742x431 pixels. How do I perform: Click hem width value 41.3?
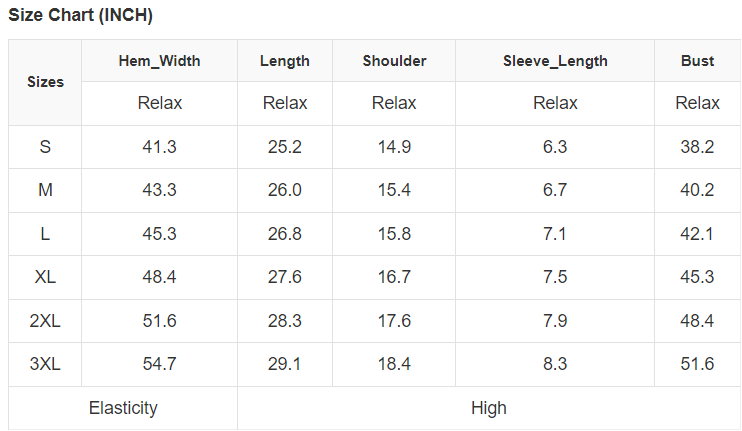[x=159, y=147]
